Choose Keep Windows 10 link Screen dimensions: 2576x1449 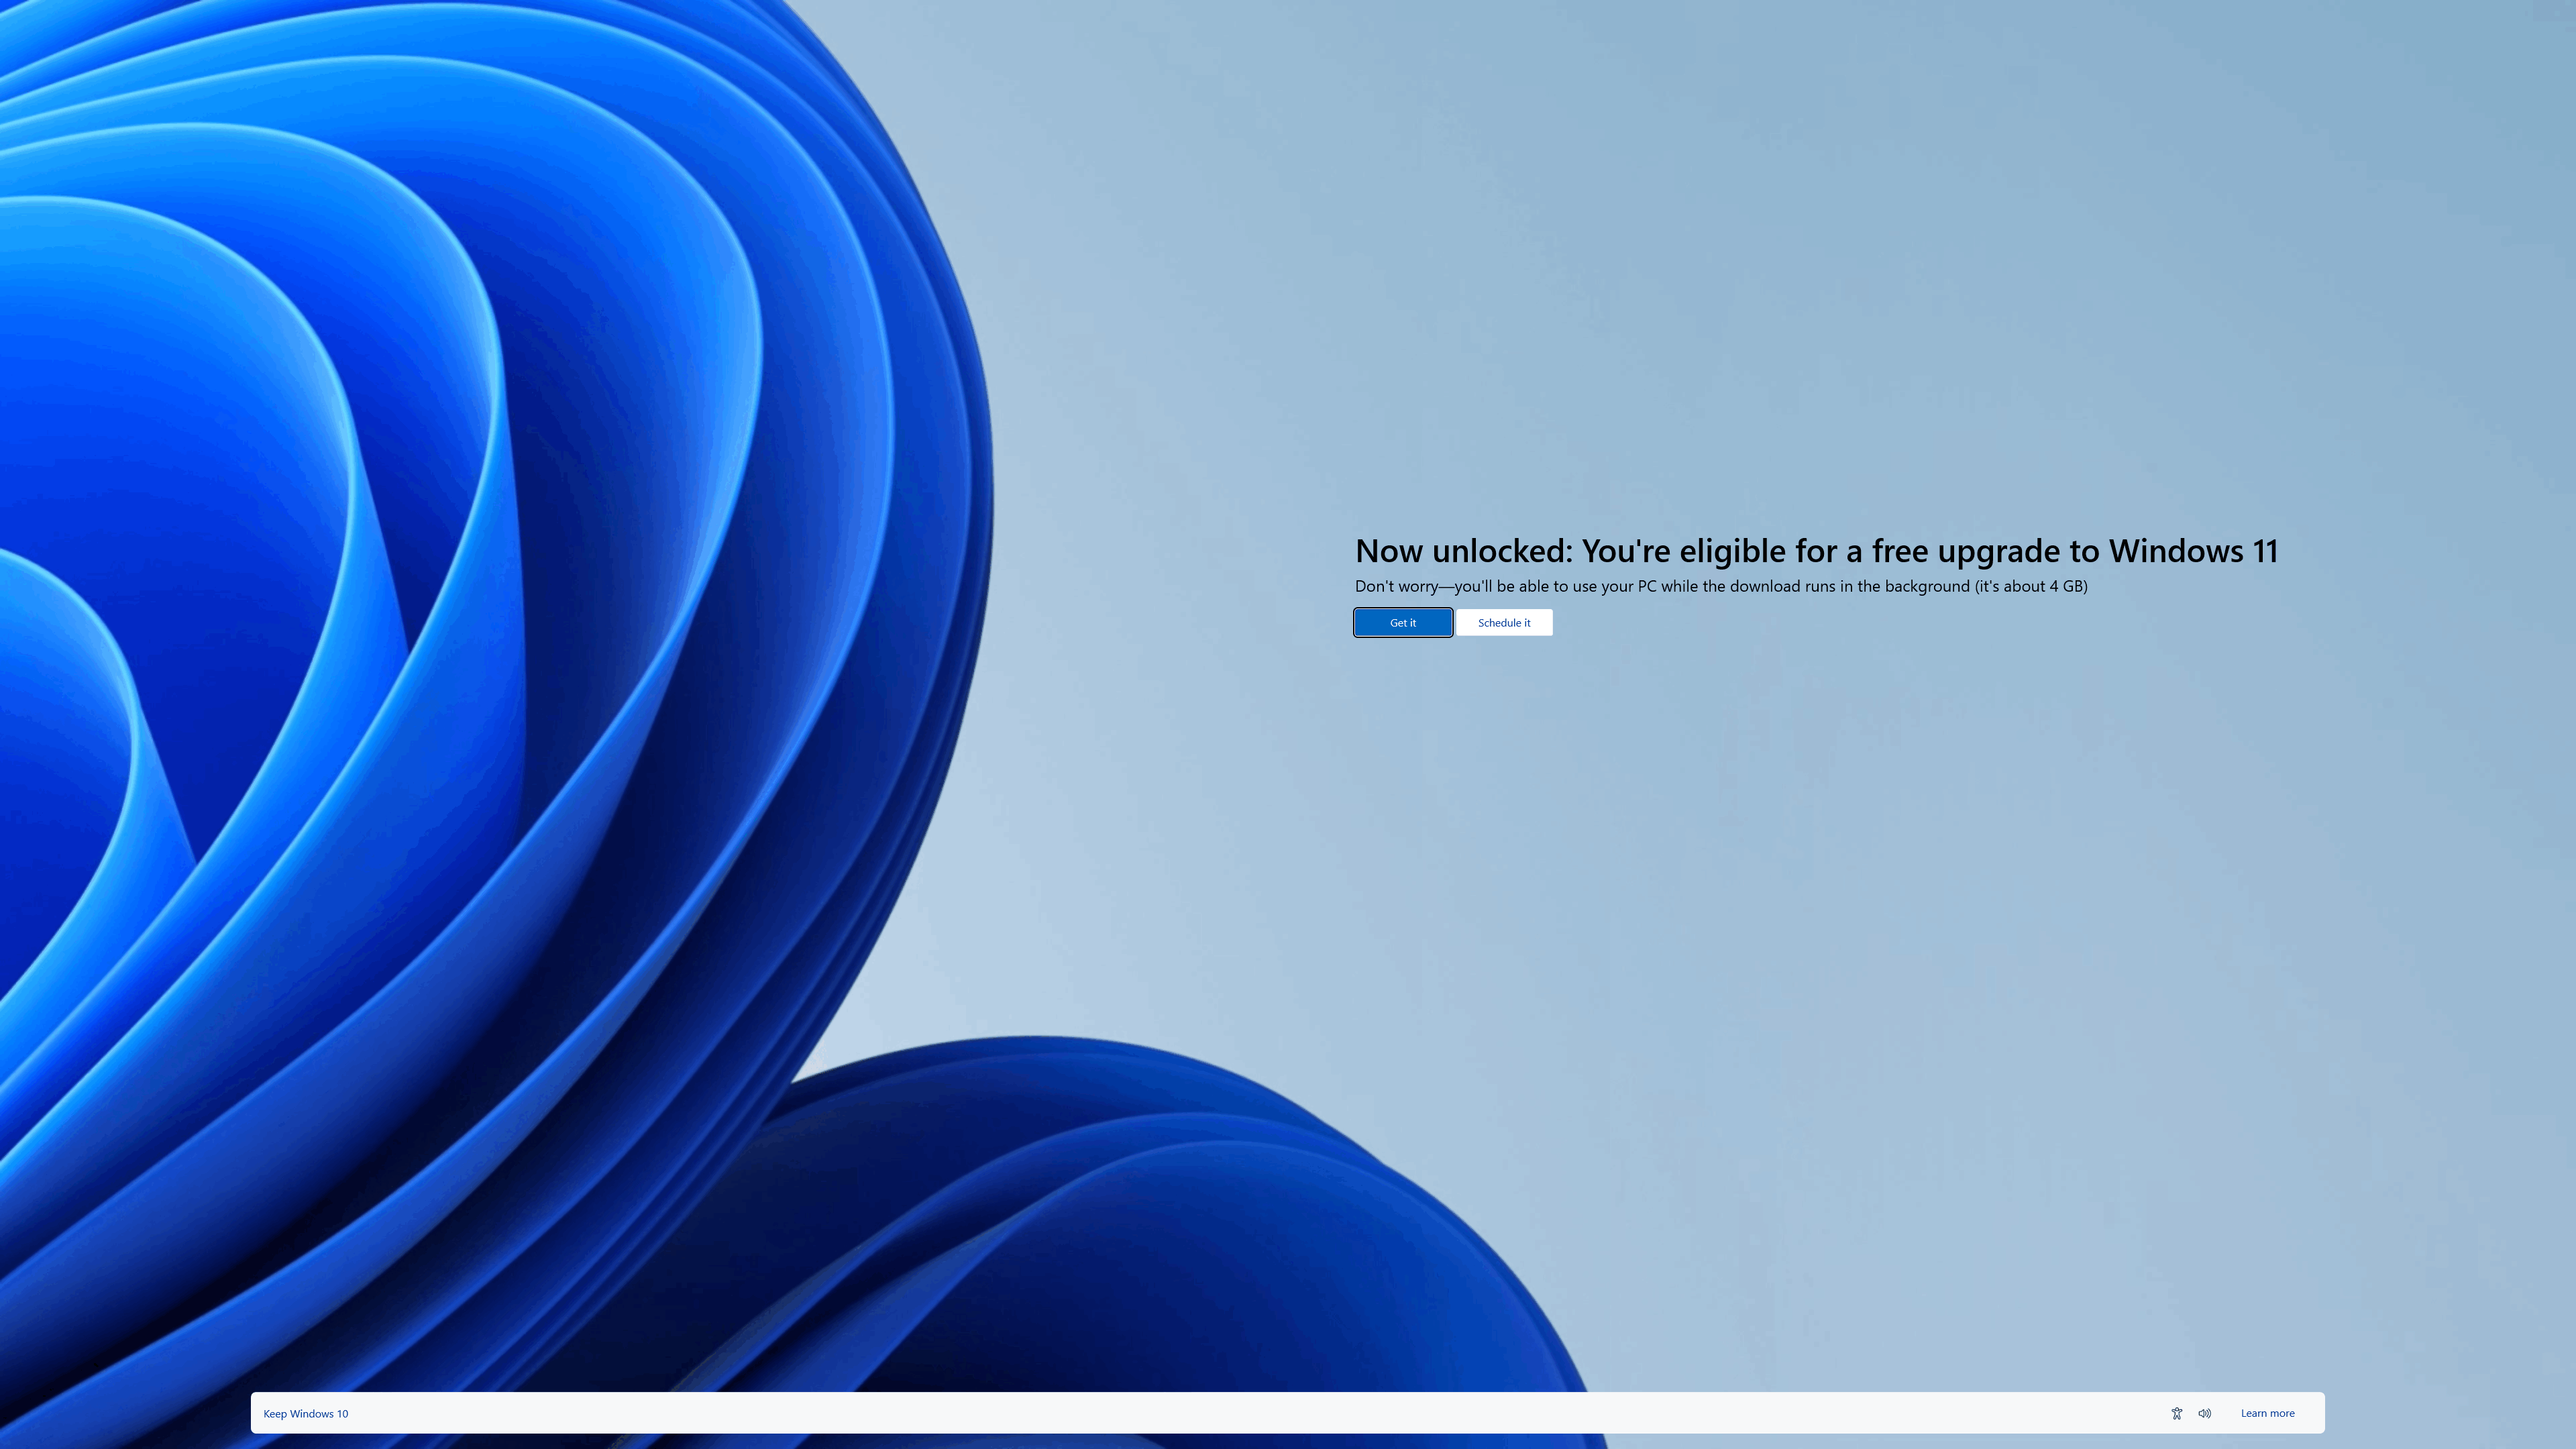tap(305, 1413)
